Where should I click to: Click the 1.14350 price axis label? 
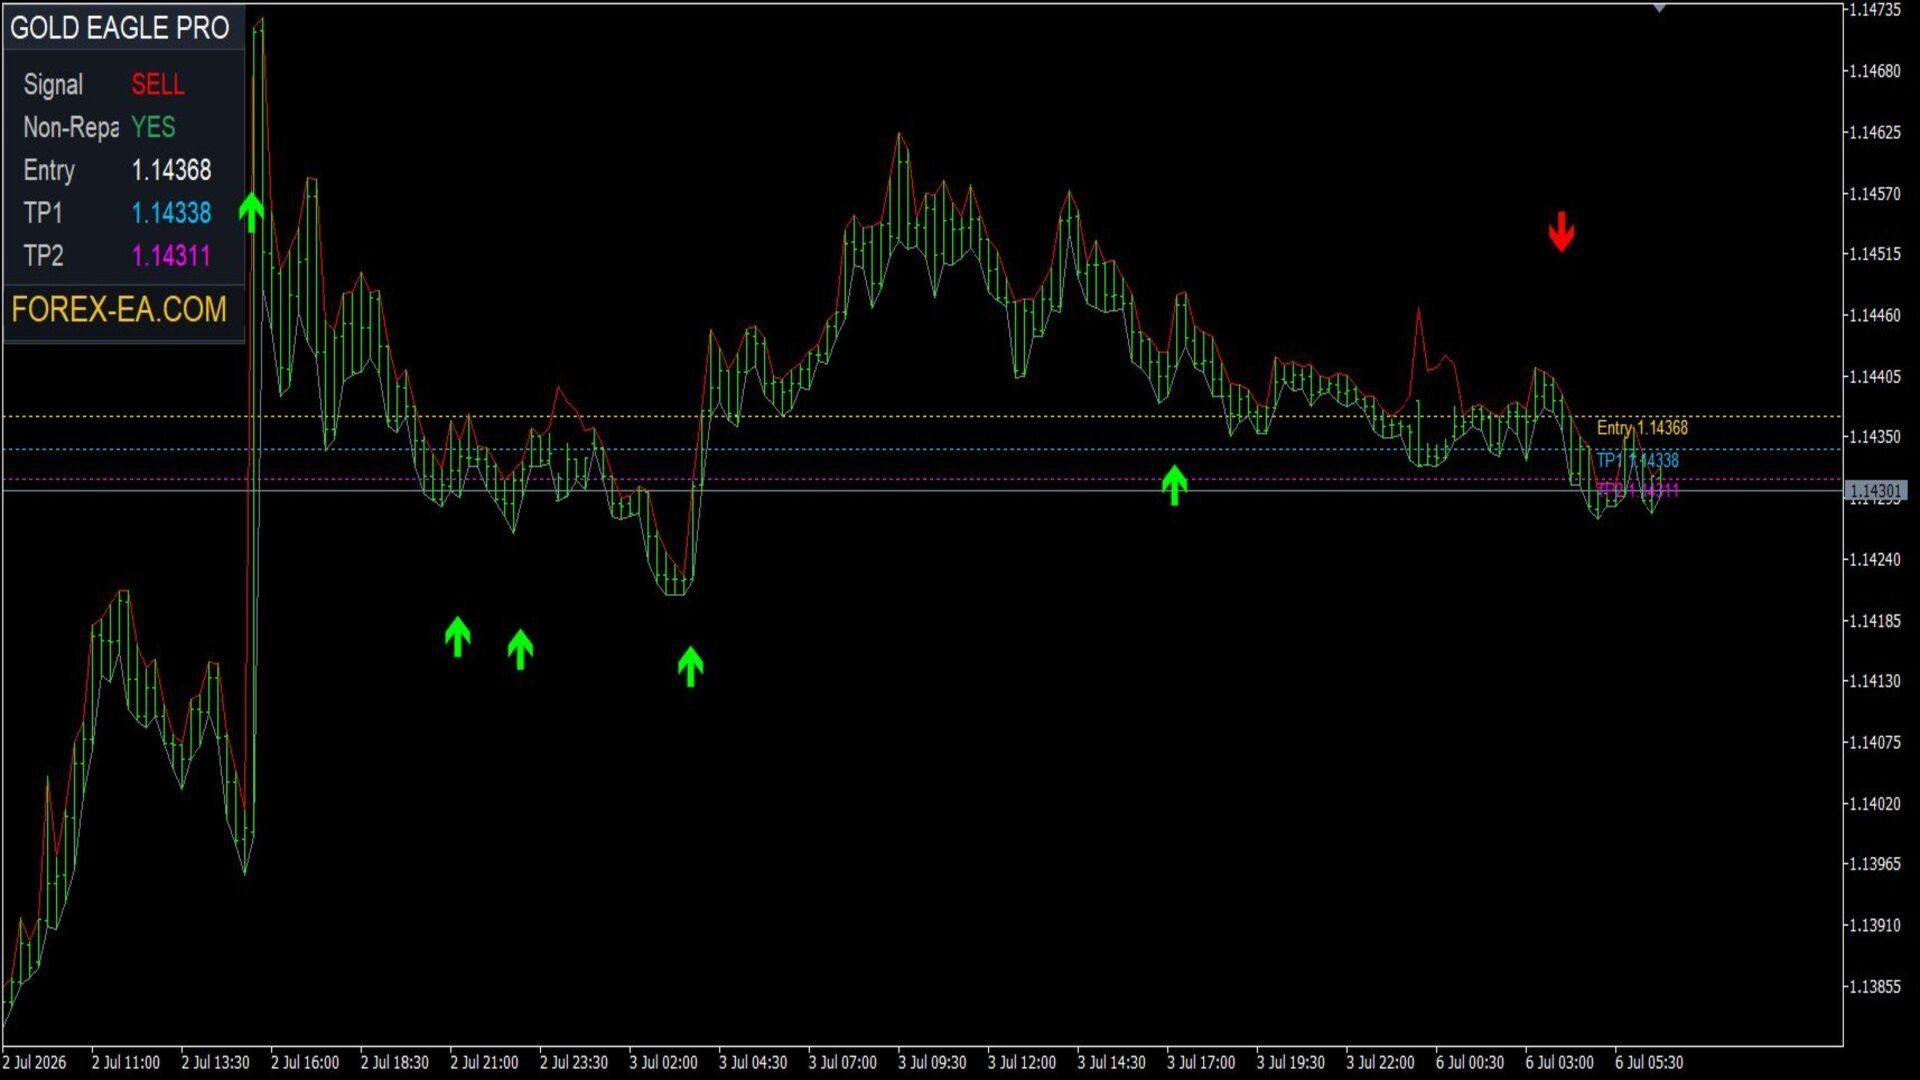tap(1873, 437)
